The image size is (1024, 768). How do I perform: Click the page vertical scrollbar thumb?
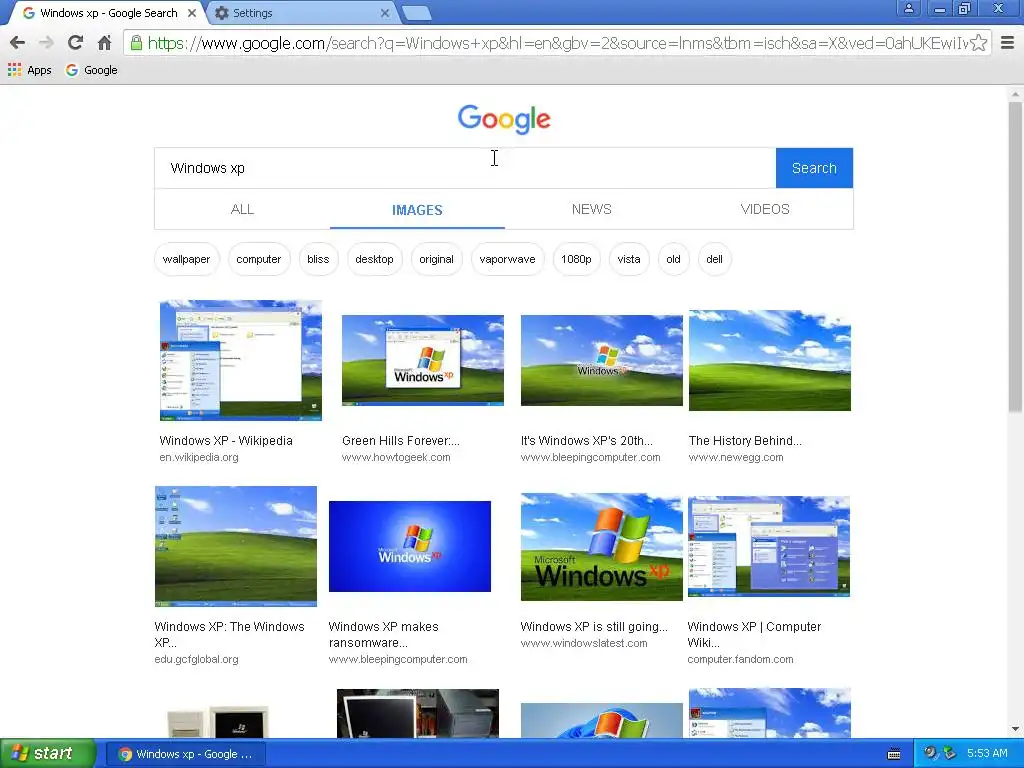pyautogui.click(x=1015, y=257)
